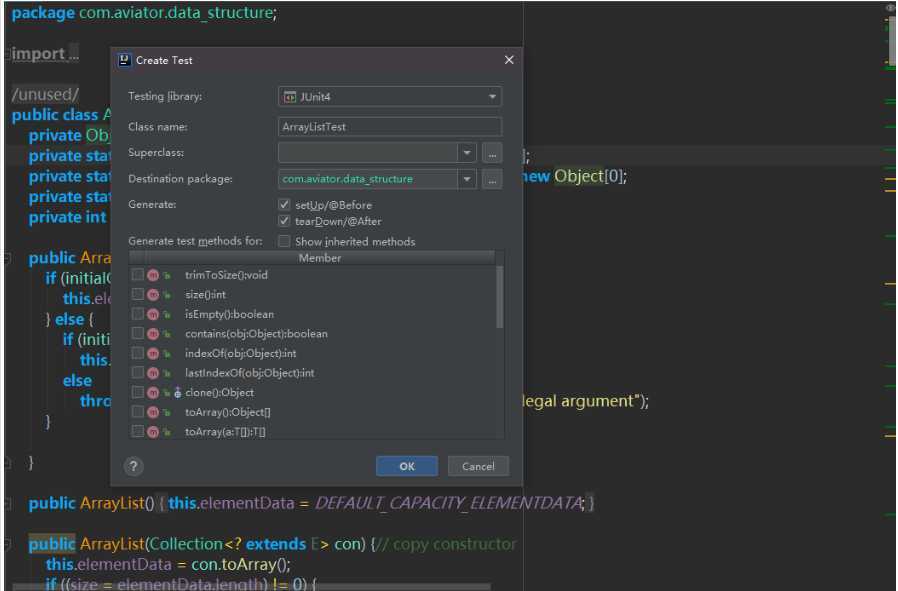This screenshot has width=898, height=591.
Task: Click the JUnit4 library icon in combo box
Action: (290, 97)
